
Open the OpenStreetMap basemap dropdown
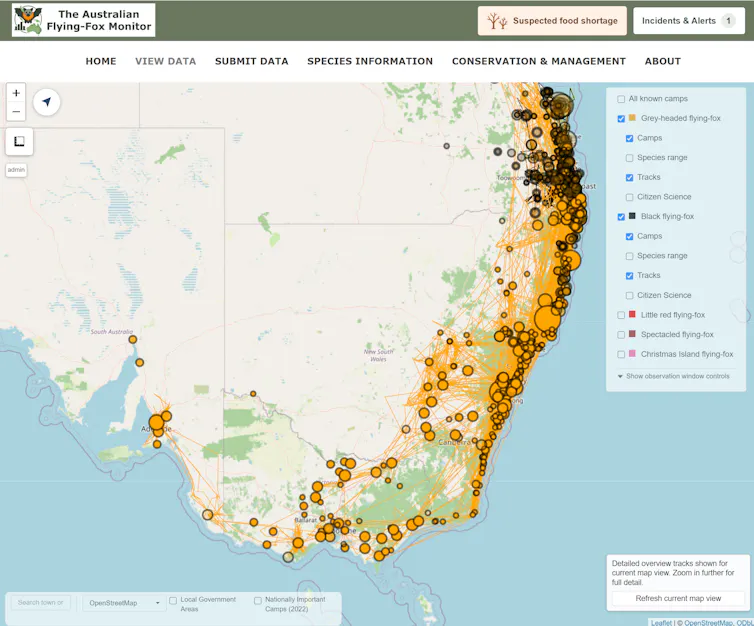point(125,603)
